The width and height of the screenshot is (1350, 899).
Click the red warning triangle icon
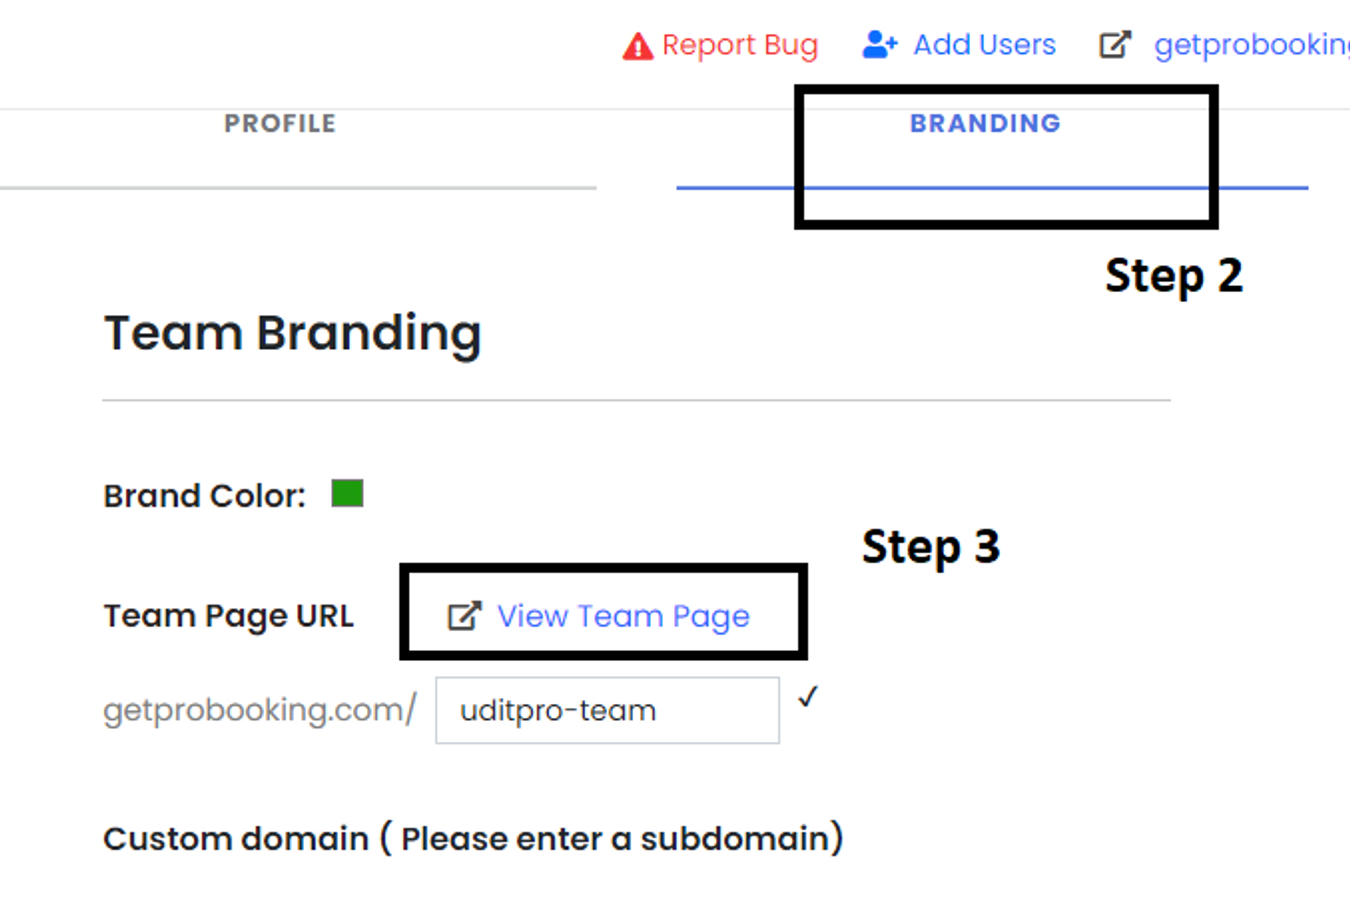[637, 46]
